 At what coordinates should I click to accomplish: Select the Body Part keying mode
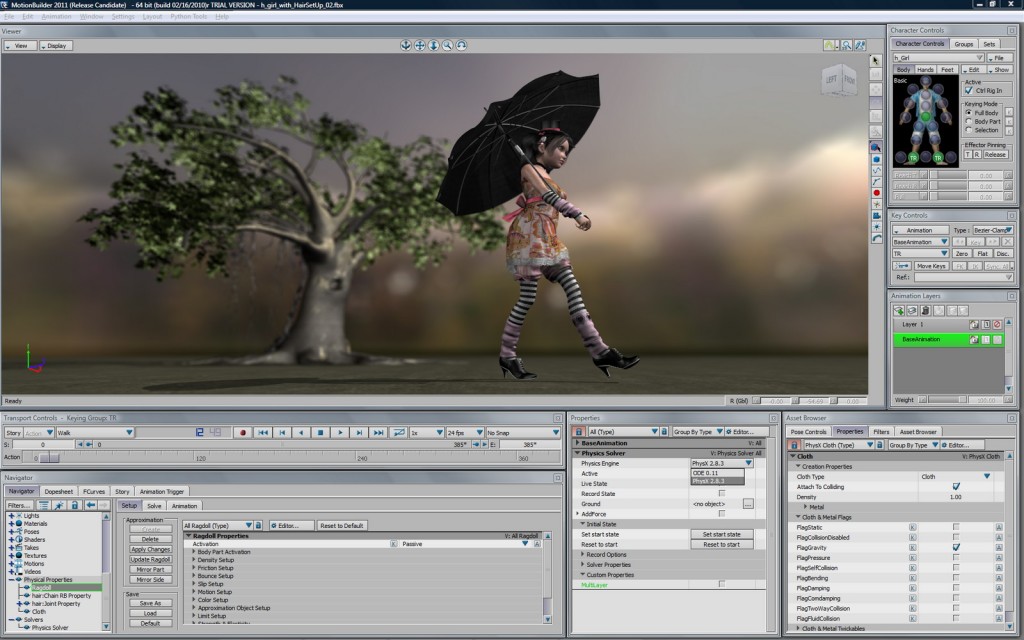pyautogui.click(x=968, y=121)
